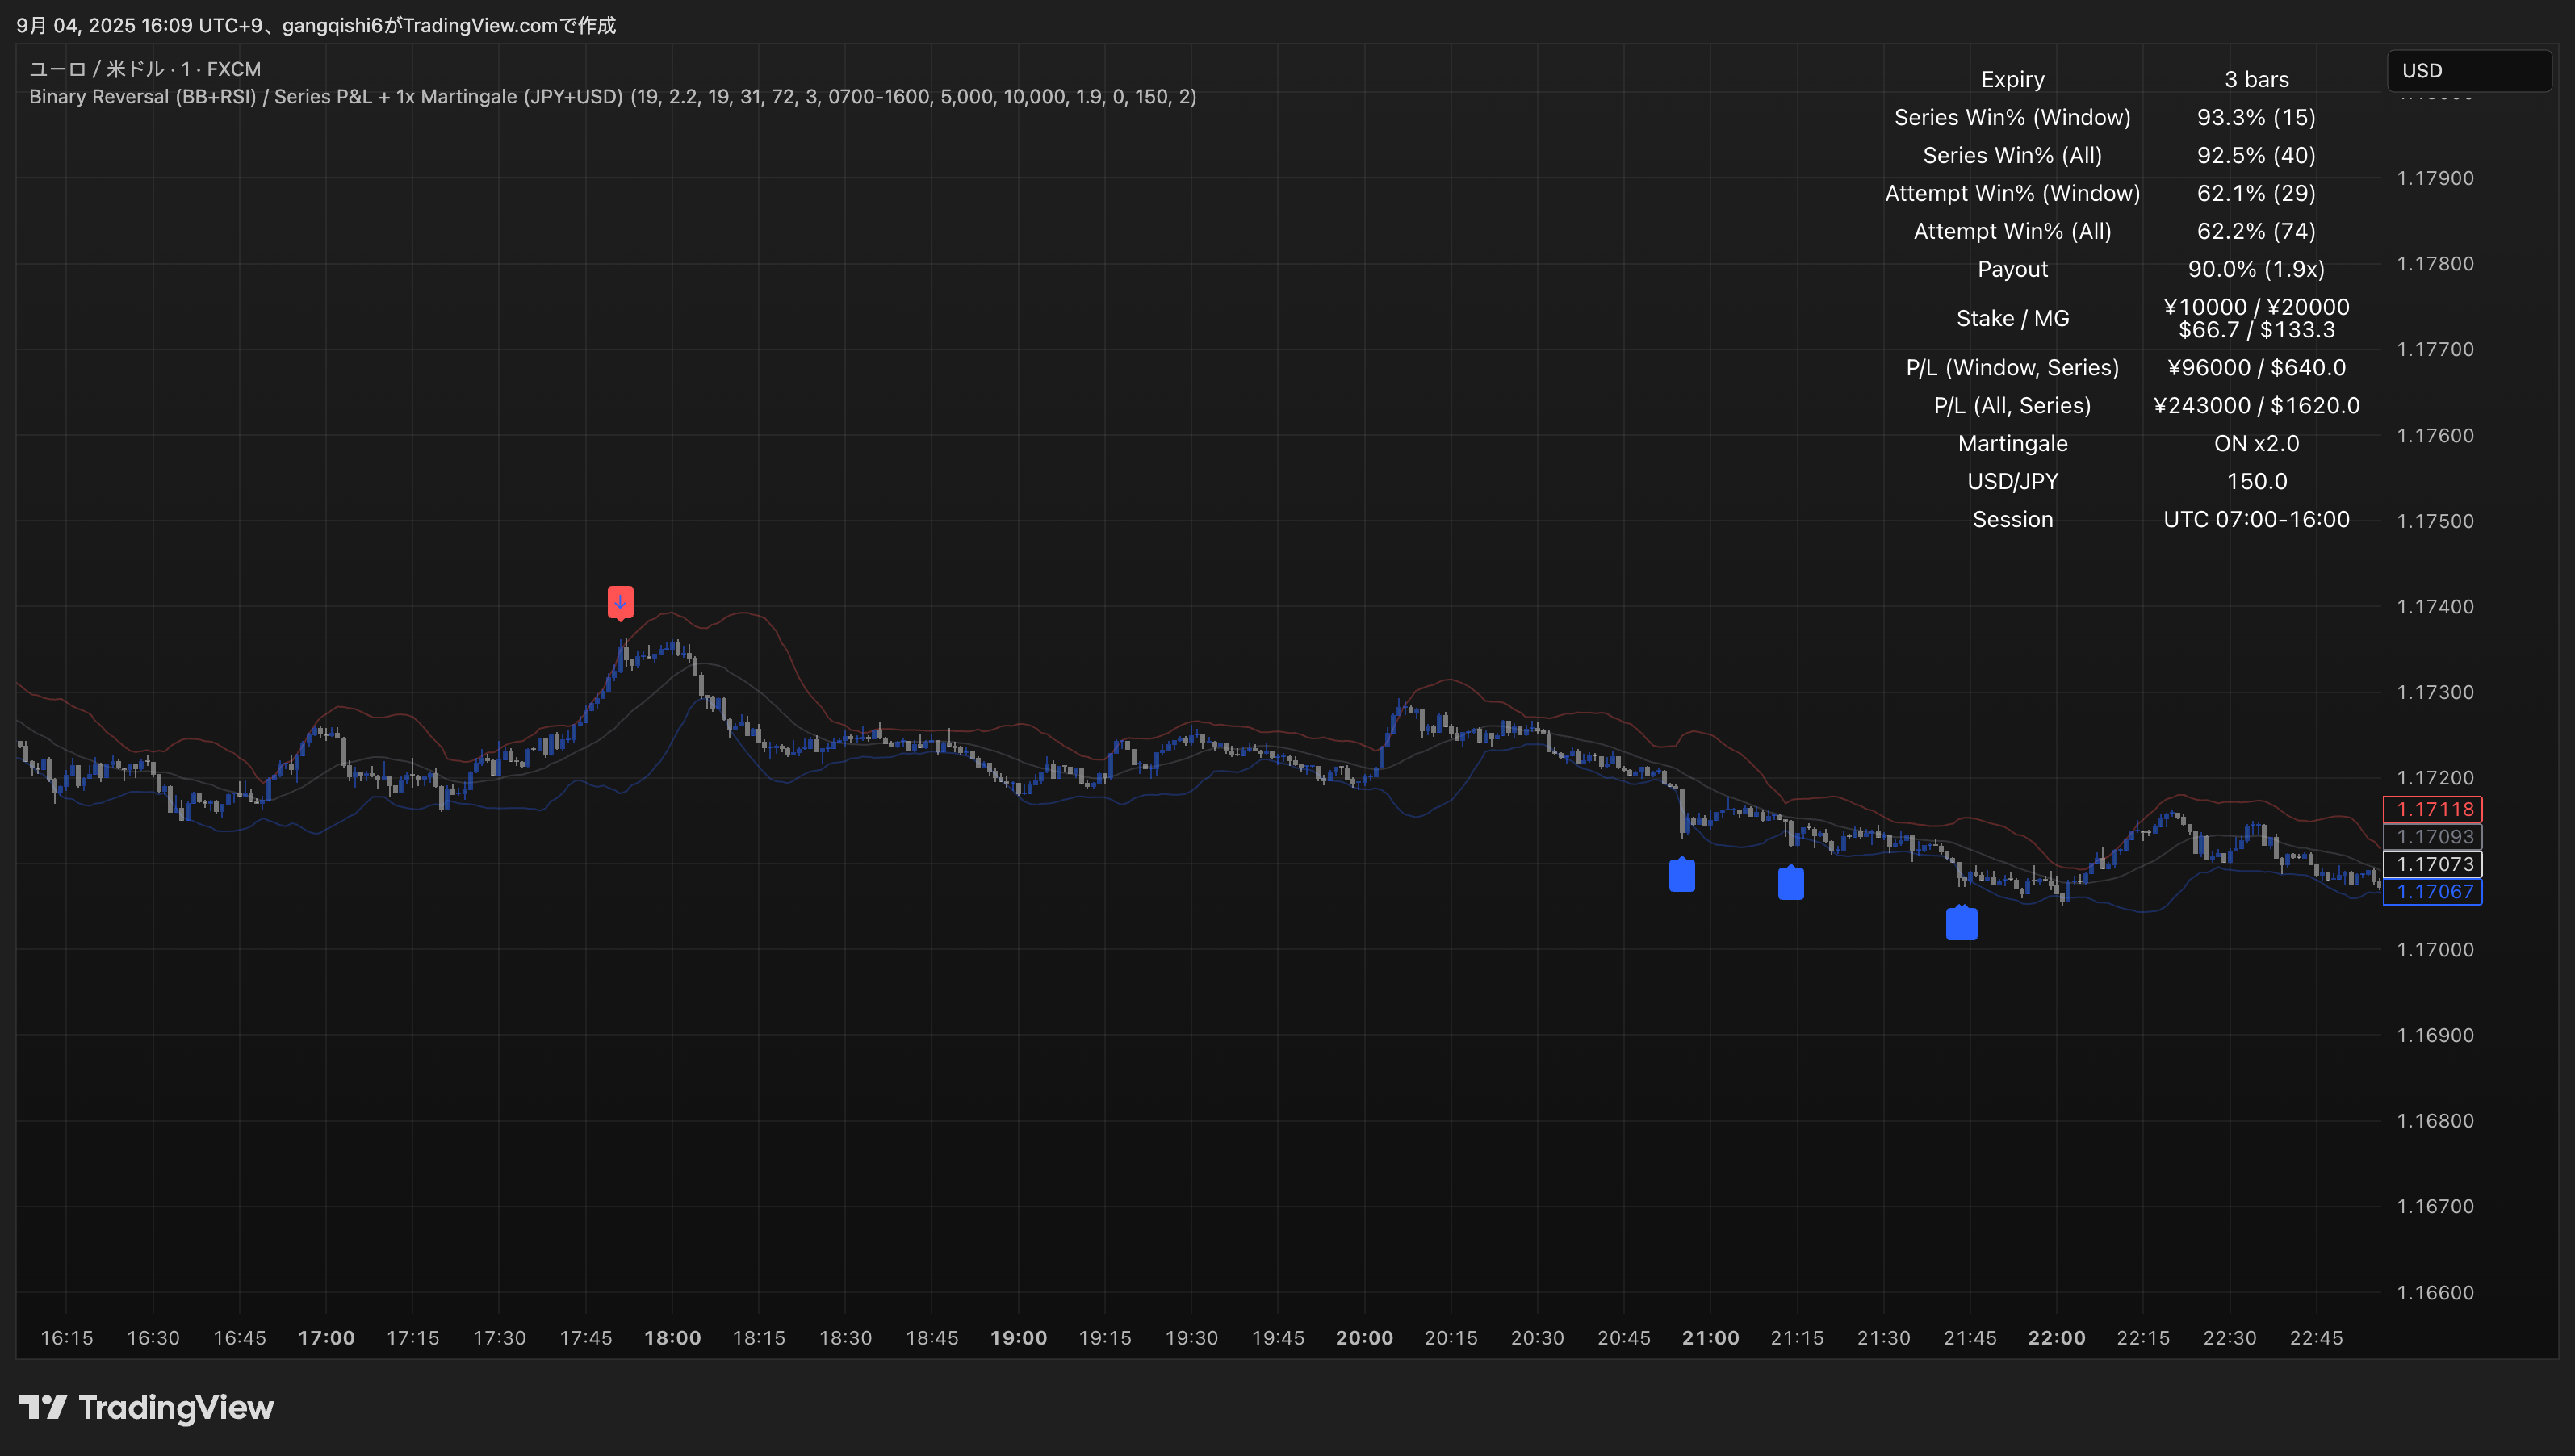Click the blue 1.17067 lower band price label
Image resolution: width=2575 pixels, height=1456 pixels.
(2432, 891)
